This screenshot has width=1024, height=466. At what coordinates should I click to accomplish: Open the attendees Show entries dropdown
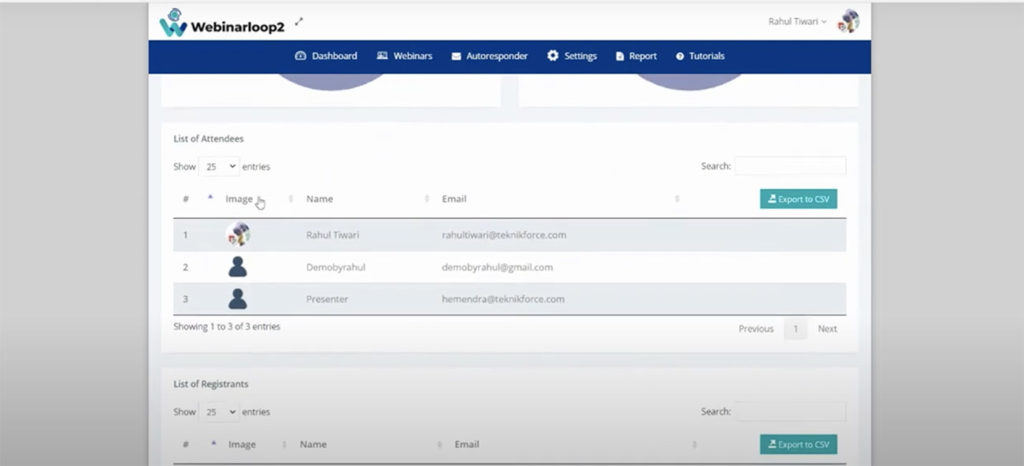tap(219, 166)
